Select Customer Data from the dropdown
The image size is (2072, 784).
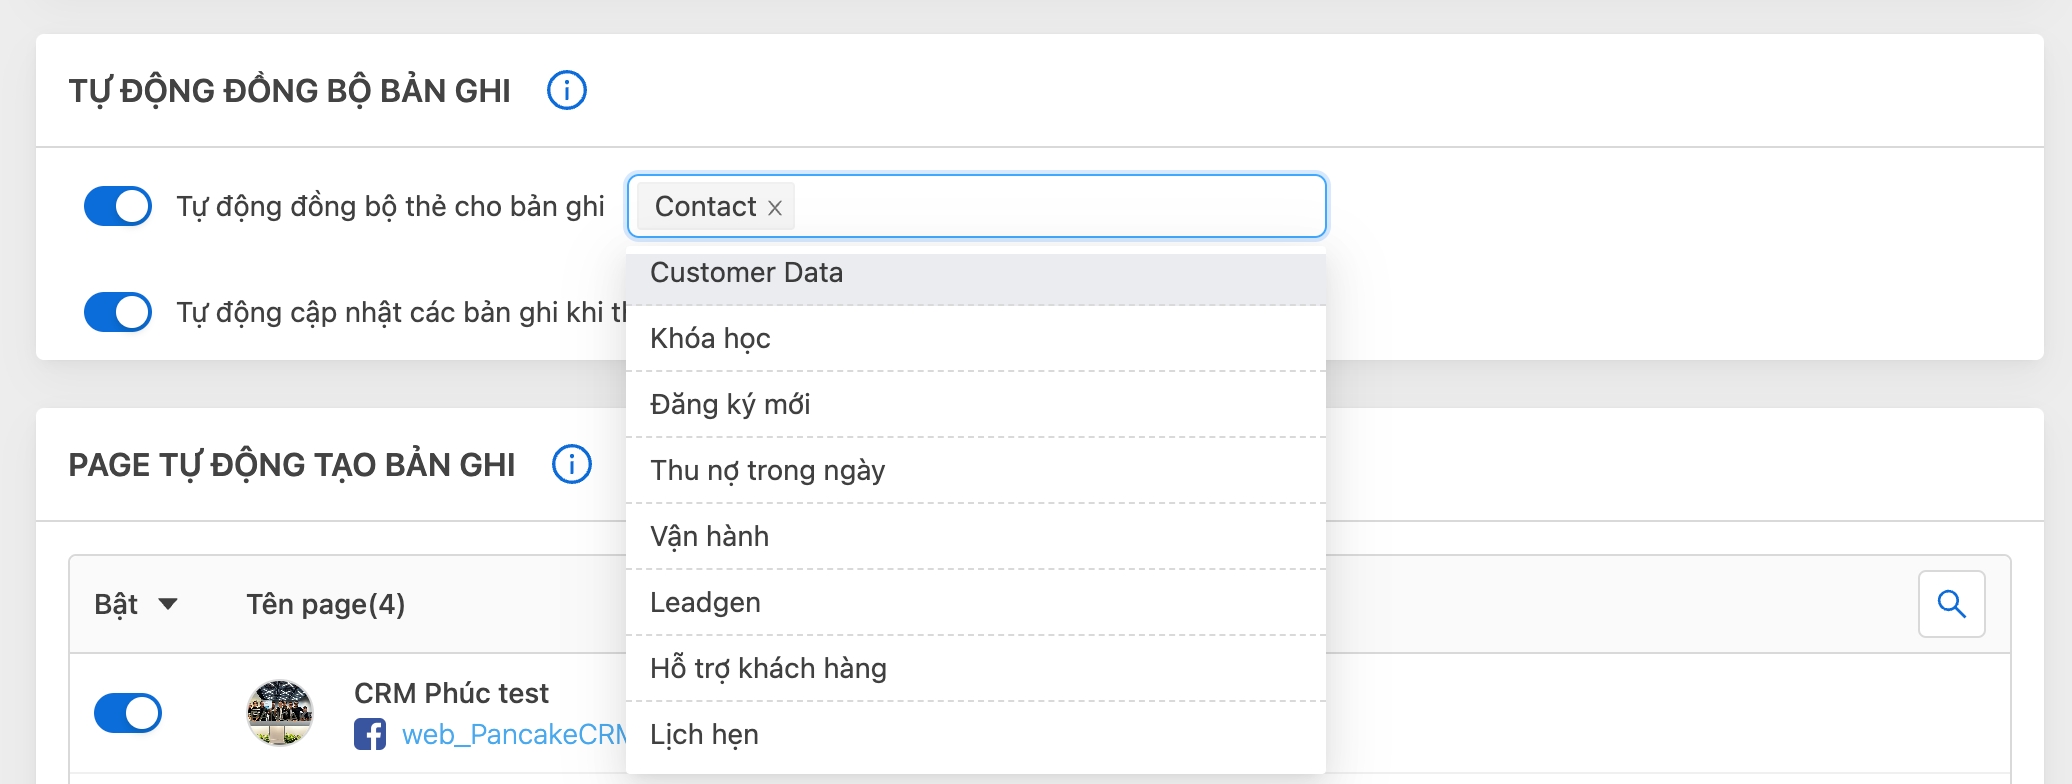tap(746, 273)
